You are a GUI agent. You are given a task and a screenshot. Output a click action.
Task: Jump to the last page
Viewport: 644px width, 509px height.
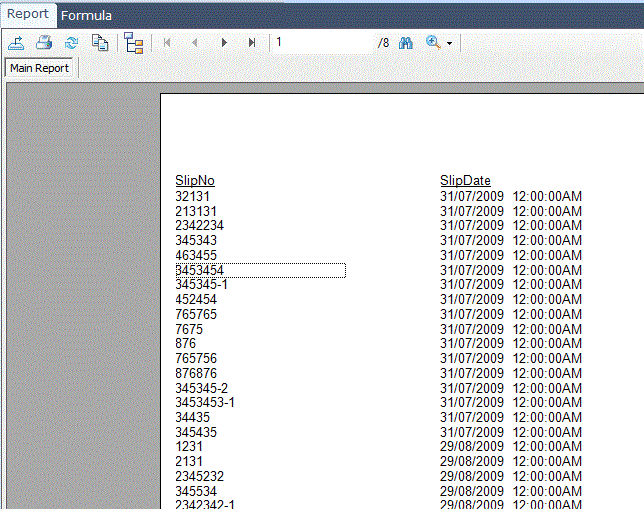pos(252,43)
